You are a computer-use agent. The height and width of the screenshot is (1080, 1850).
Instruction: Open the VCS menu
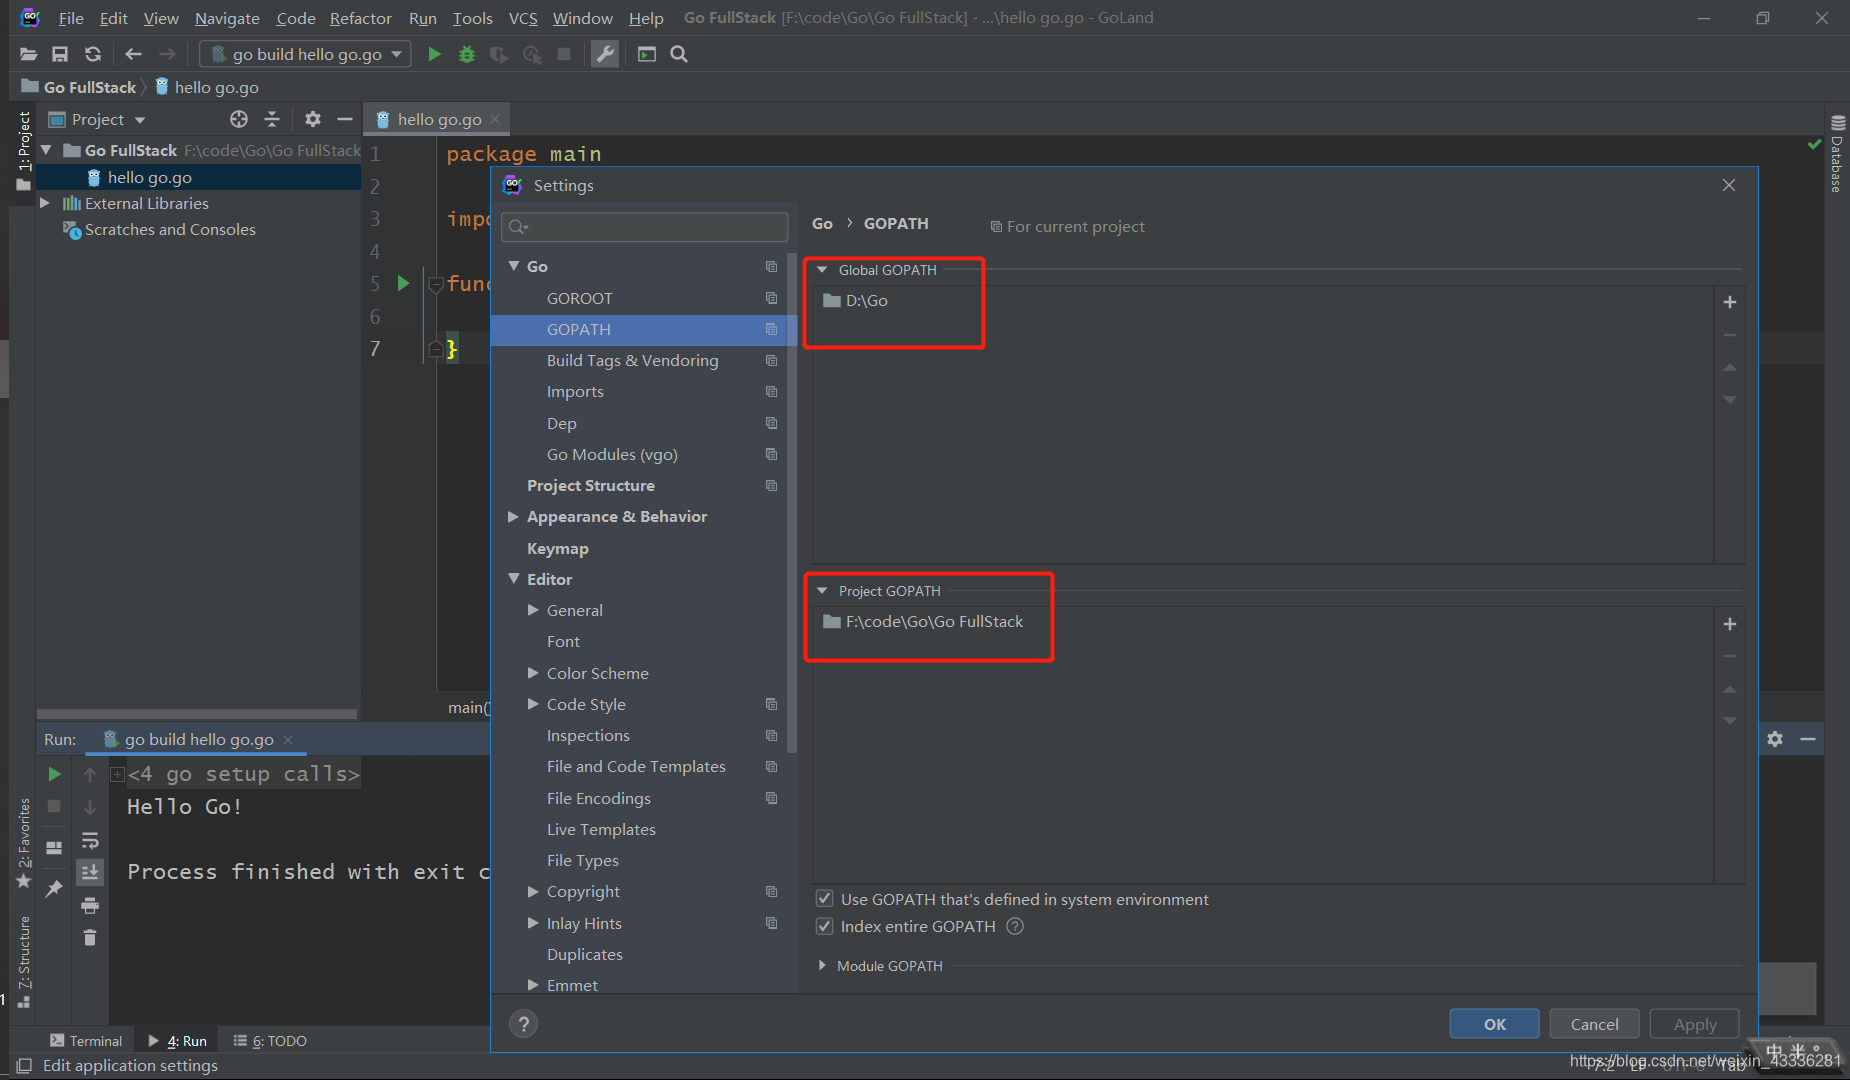click(523, 18)
